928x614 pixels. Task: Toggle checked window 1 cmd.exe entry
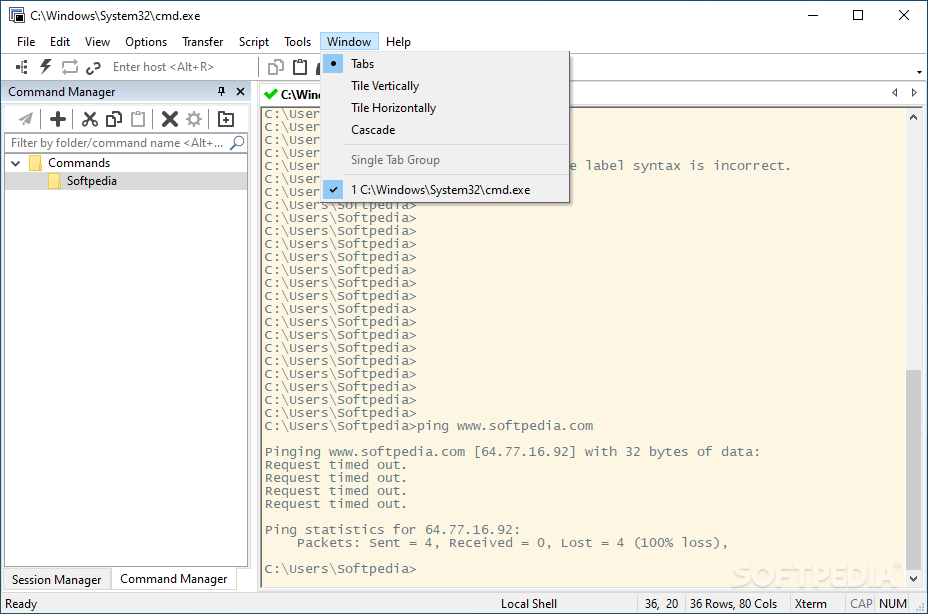[x=445, y=189]
